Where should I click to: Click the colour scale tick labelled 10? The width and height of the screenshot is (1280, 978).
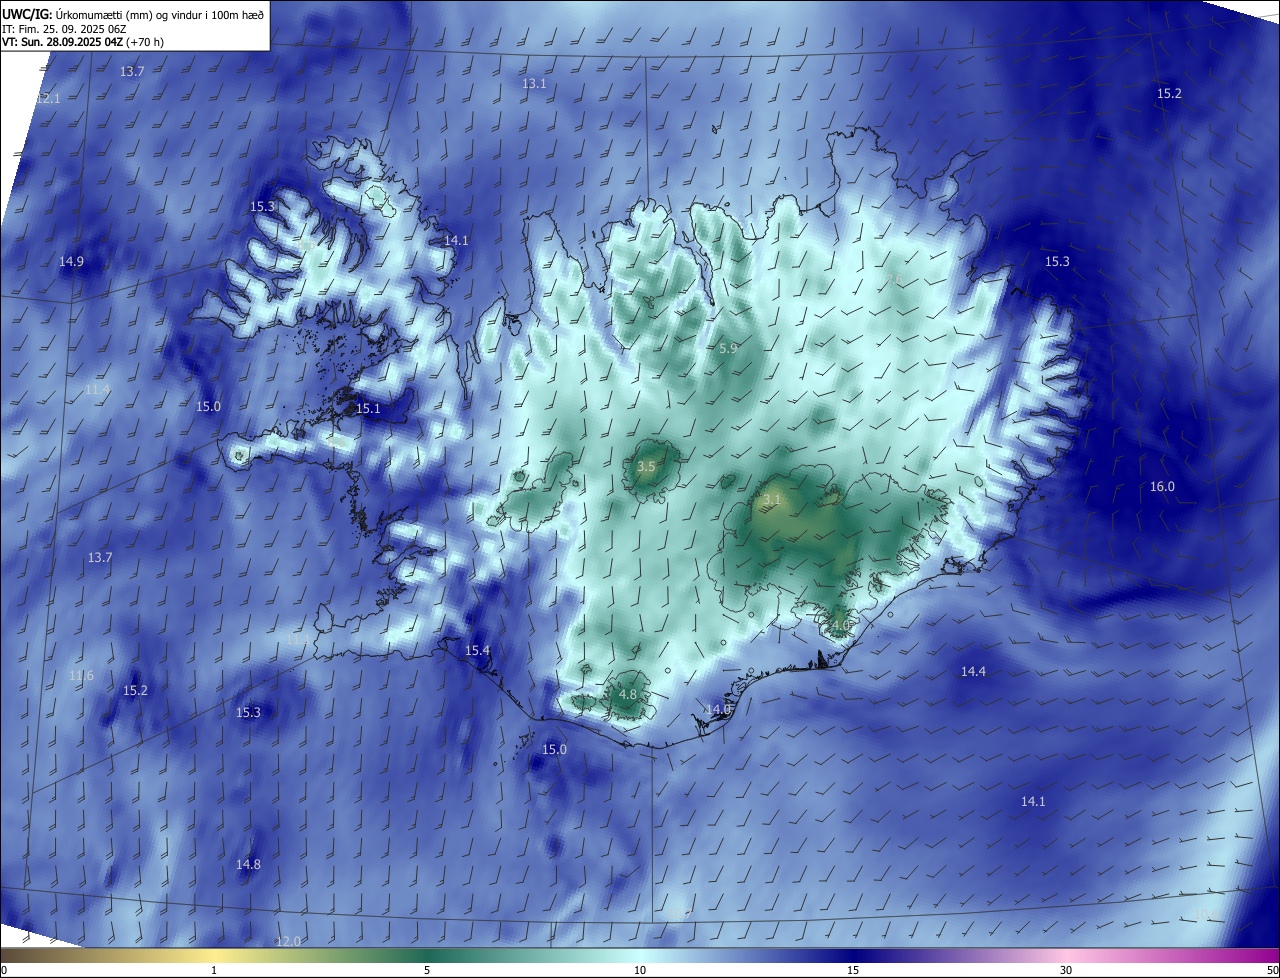[x=640, y=970]
